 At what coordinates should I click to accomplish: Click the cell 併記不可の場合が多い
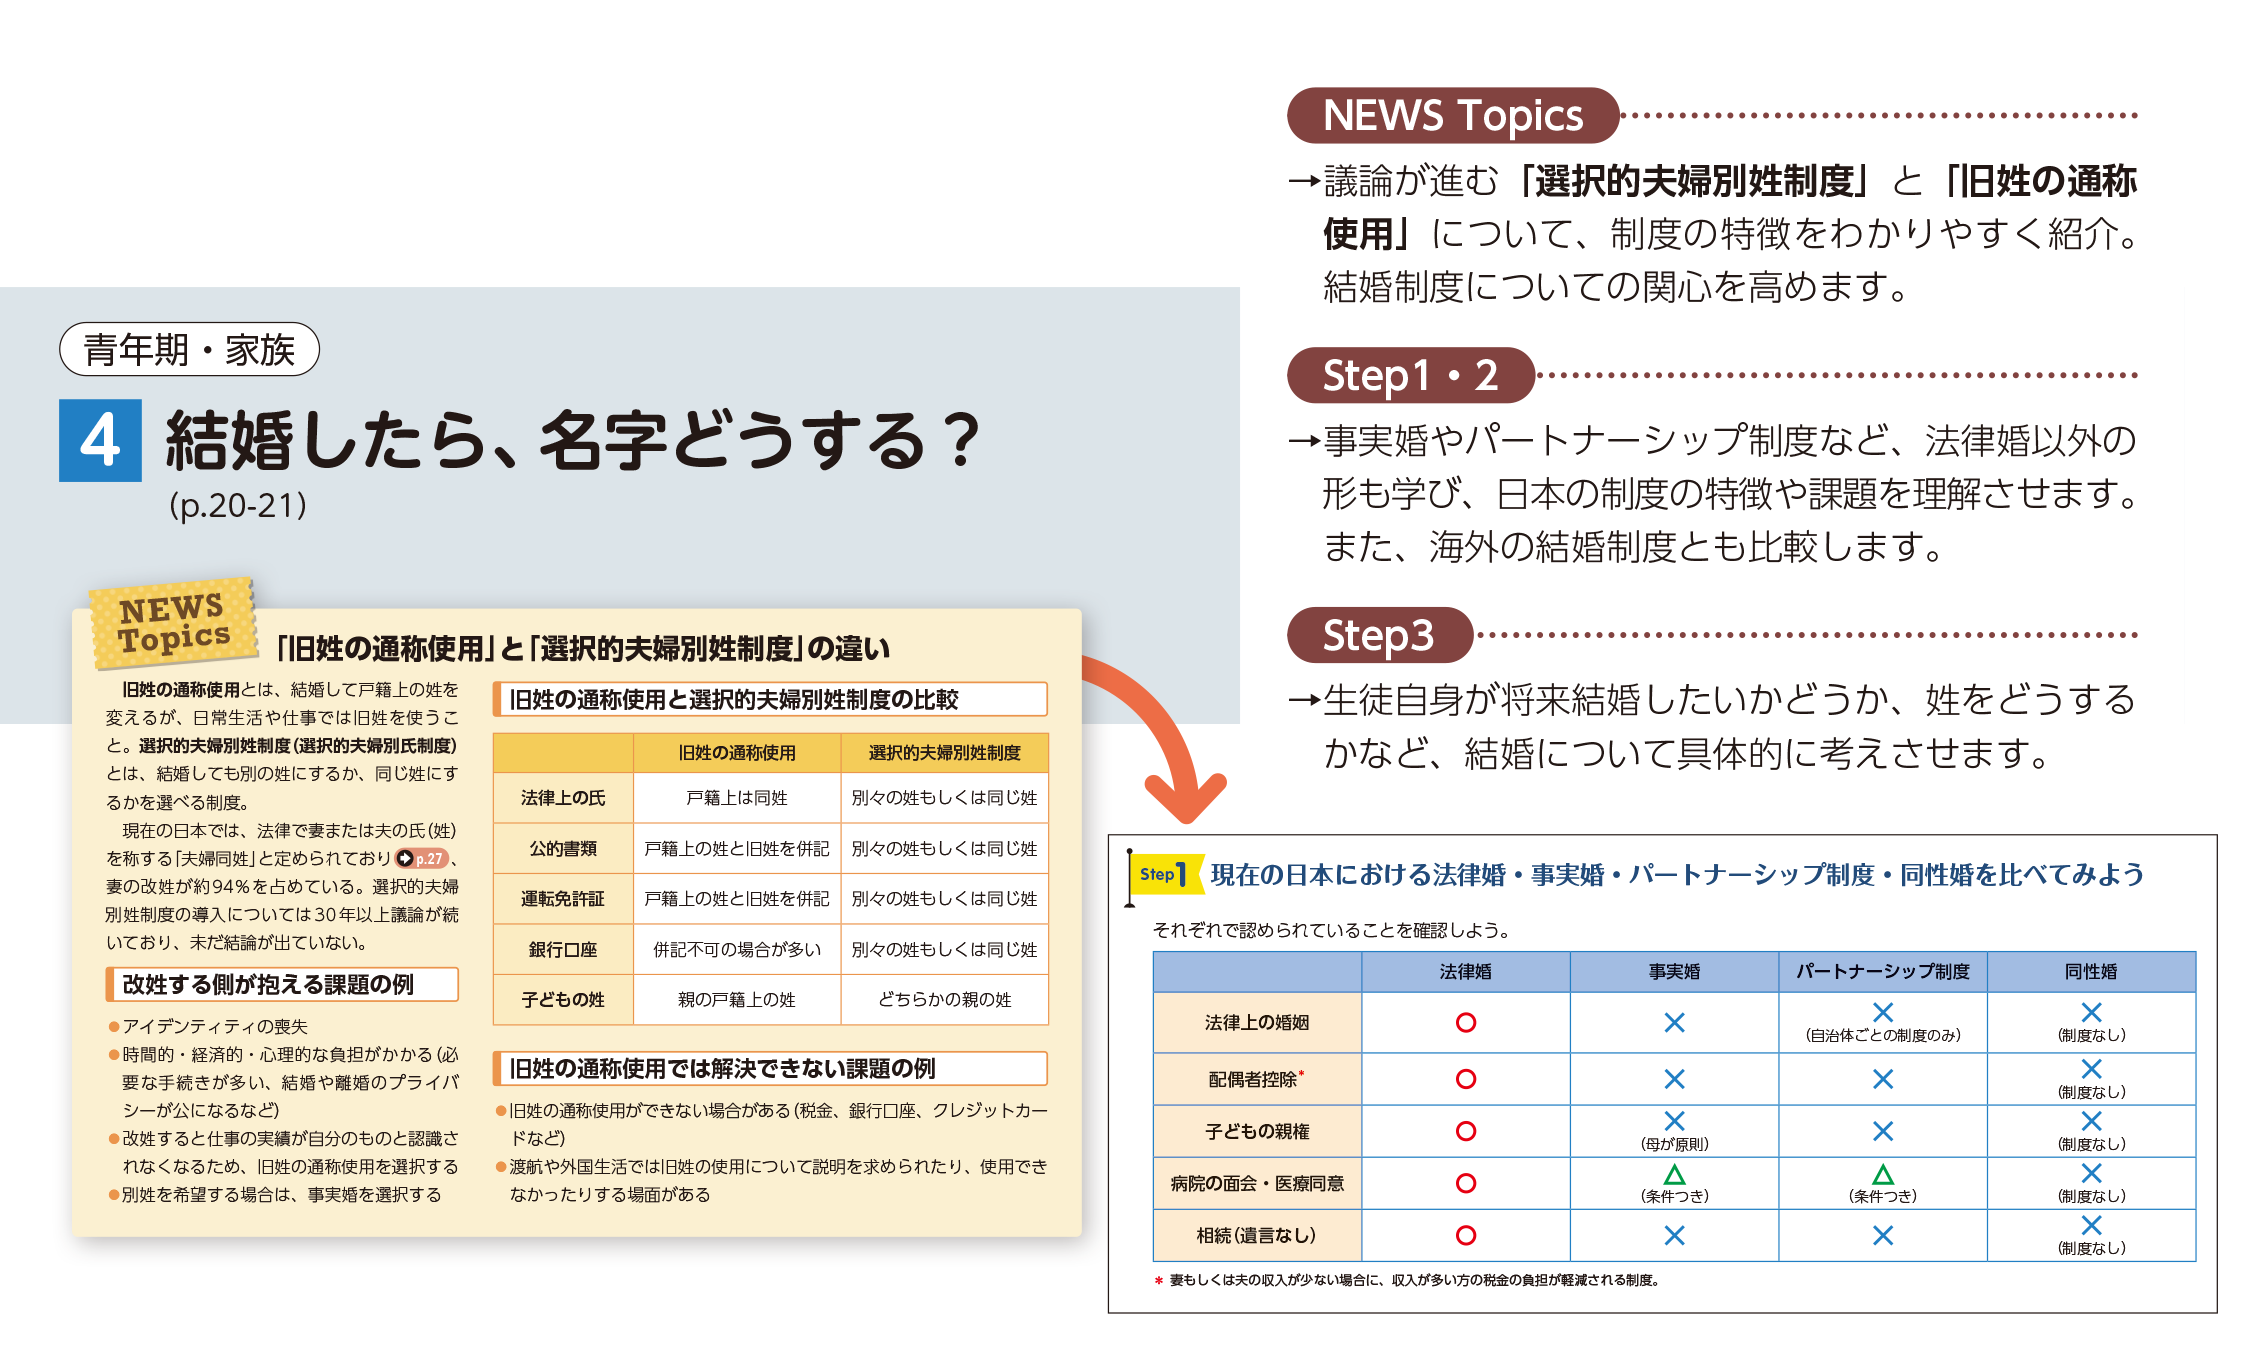point(737,949)
